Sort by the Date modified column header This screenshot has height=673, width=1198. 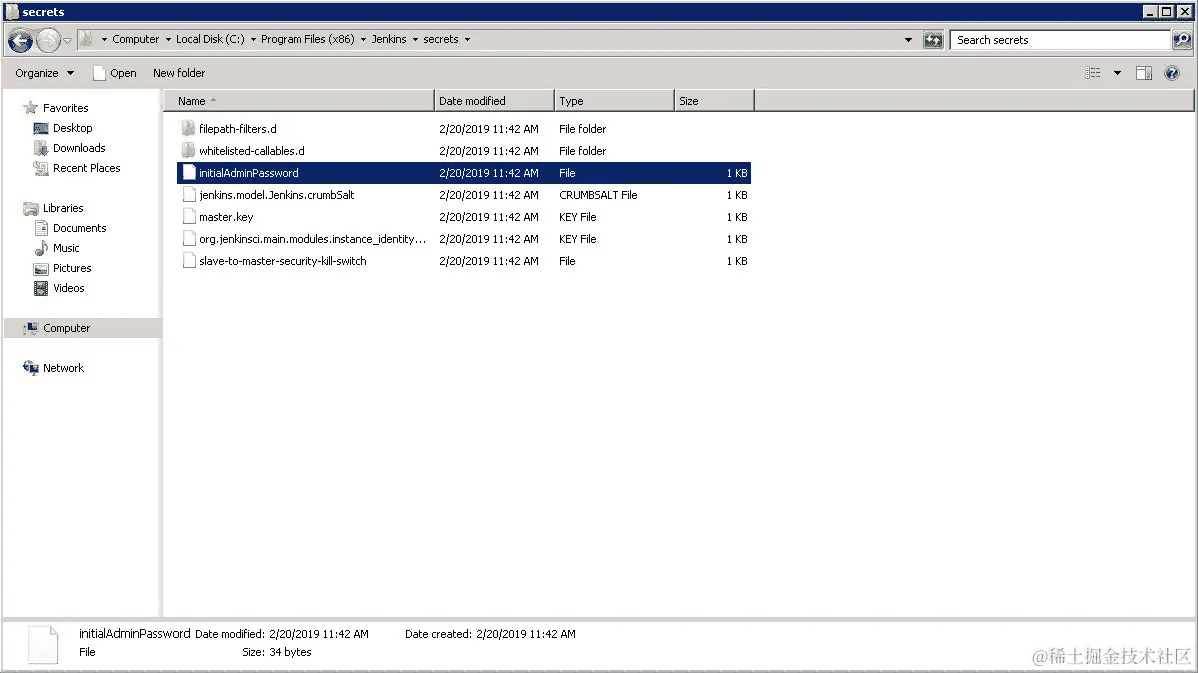click(x=494, y=101)
